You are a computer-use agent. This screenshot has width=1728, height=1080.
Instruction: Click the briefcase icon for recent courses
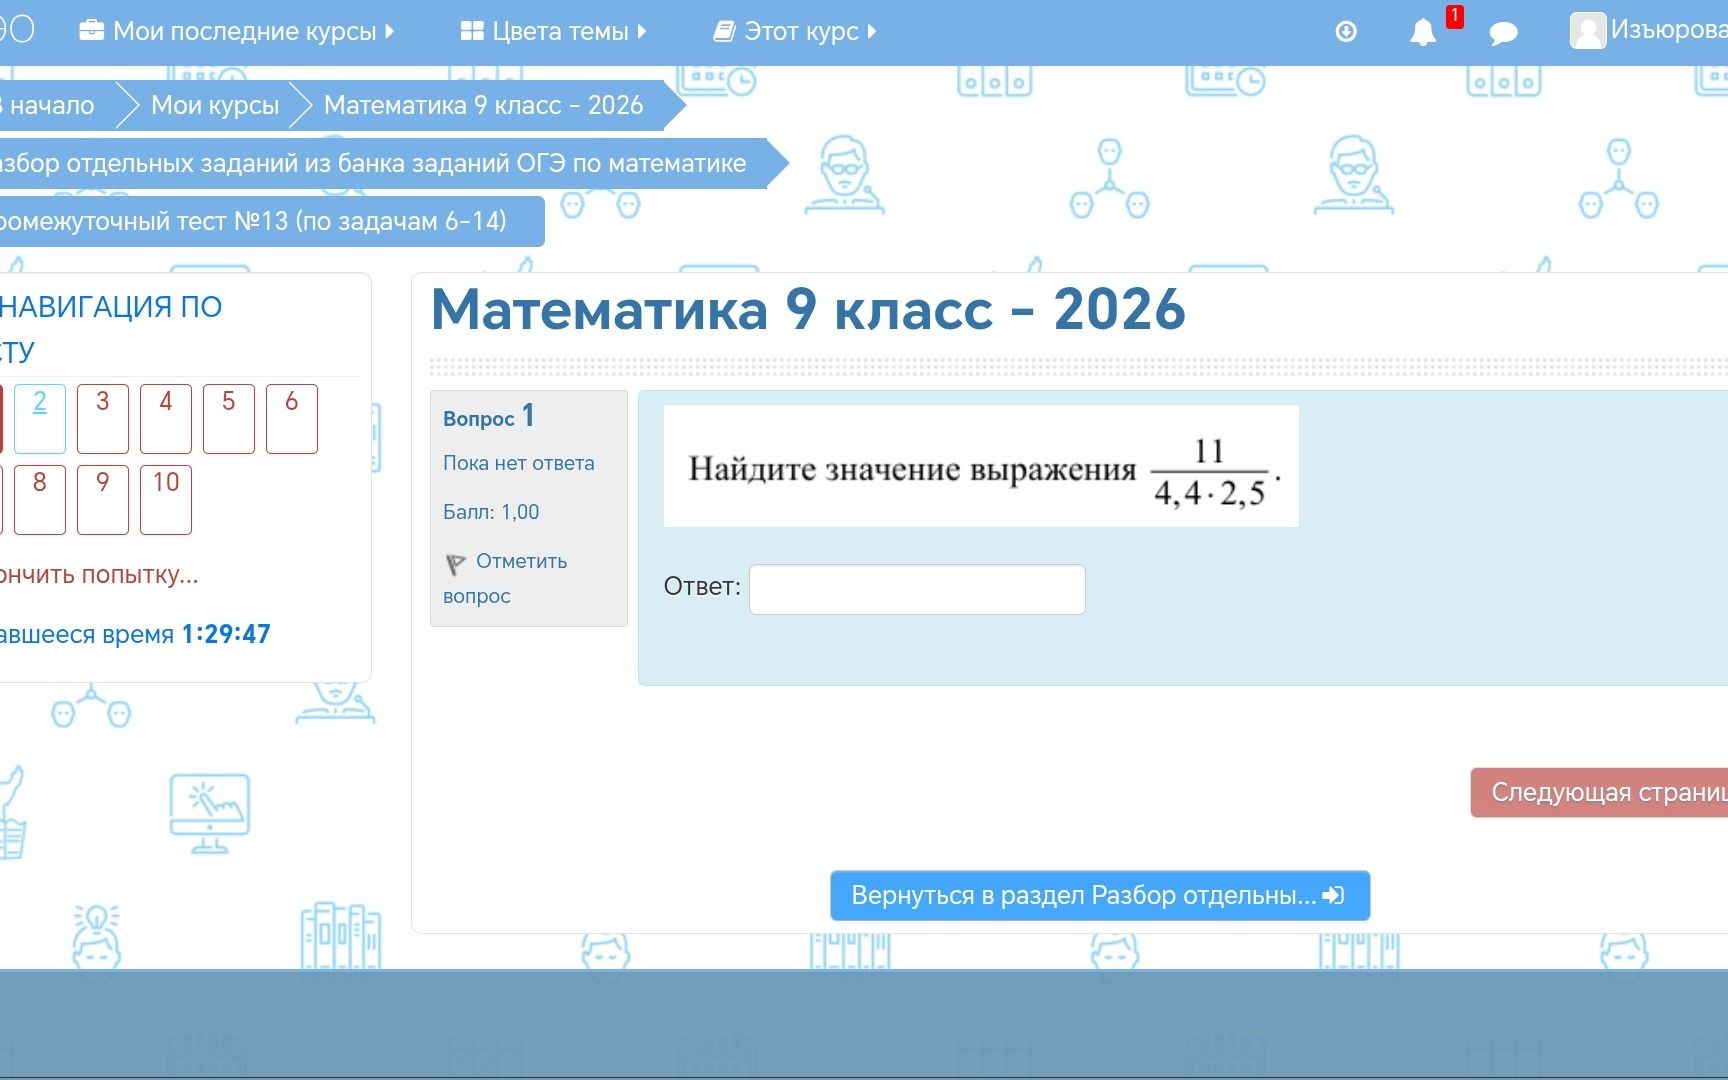pos(91,31)
